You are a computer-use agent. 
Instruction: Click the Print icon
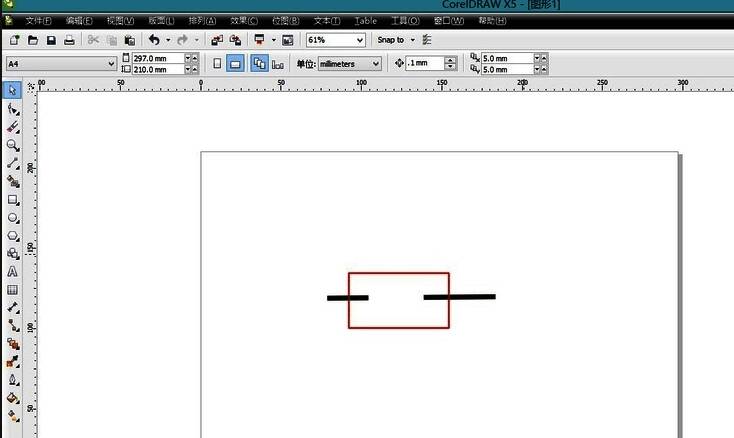69,40
